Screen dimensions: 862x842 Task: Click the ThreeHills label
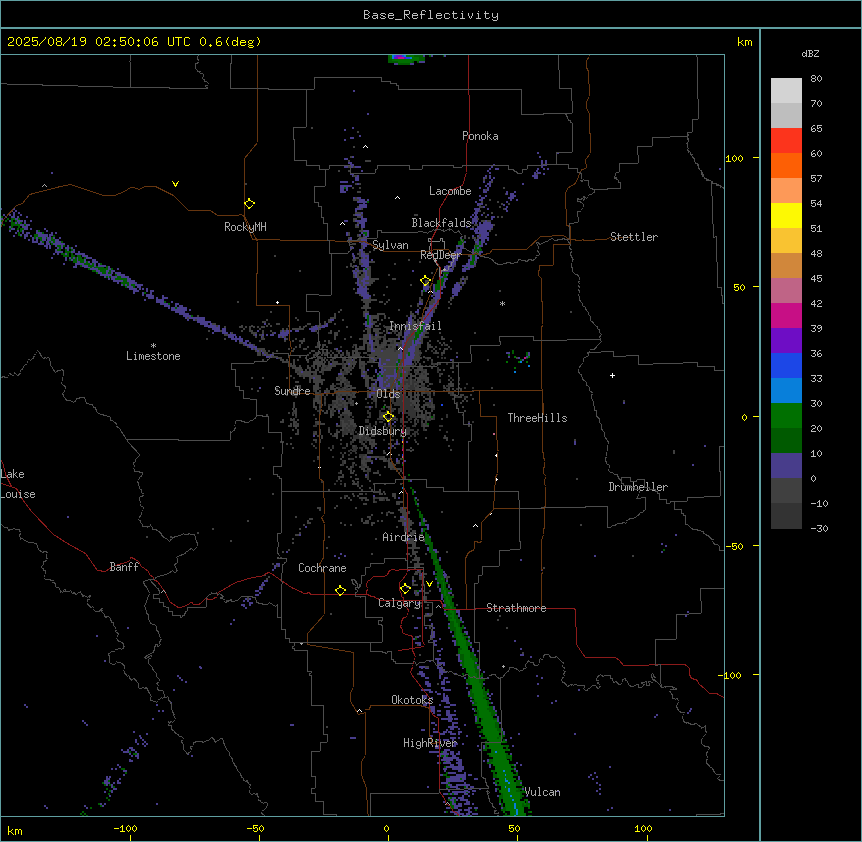click(537, 418)
